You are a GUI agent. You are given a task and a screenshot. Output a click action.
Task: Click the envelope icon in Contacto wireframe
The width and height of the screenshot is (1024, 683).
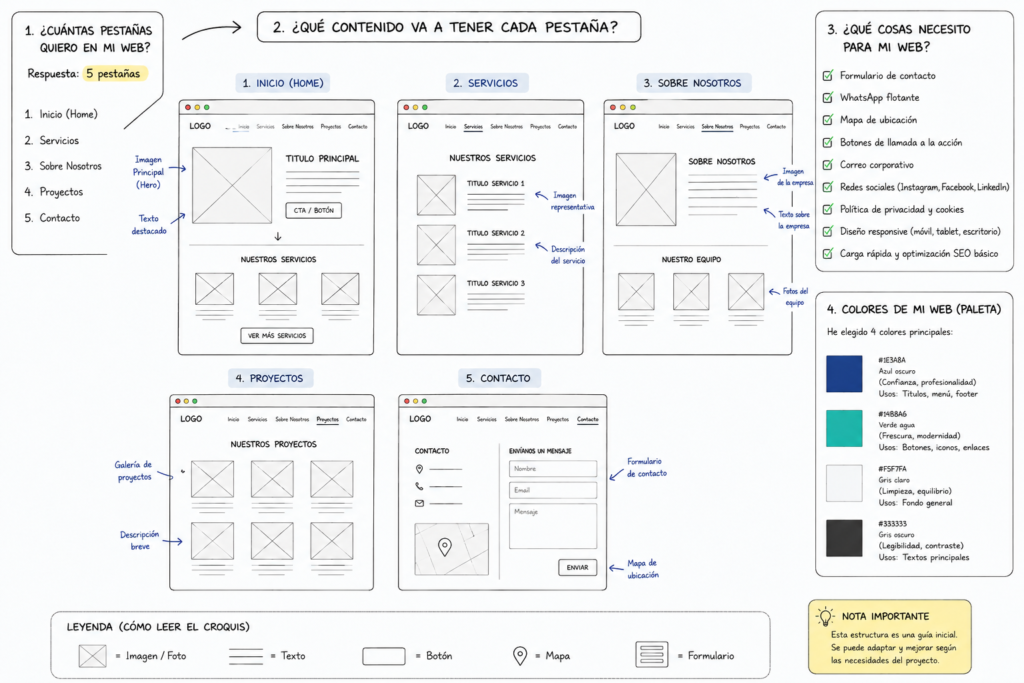[419, 503]
